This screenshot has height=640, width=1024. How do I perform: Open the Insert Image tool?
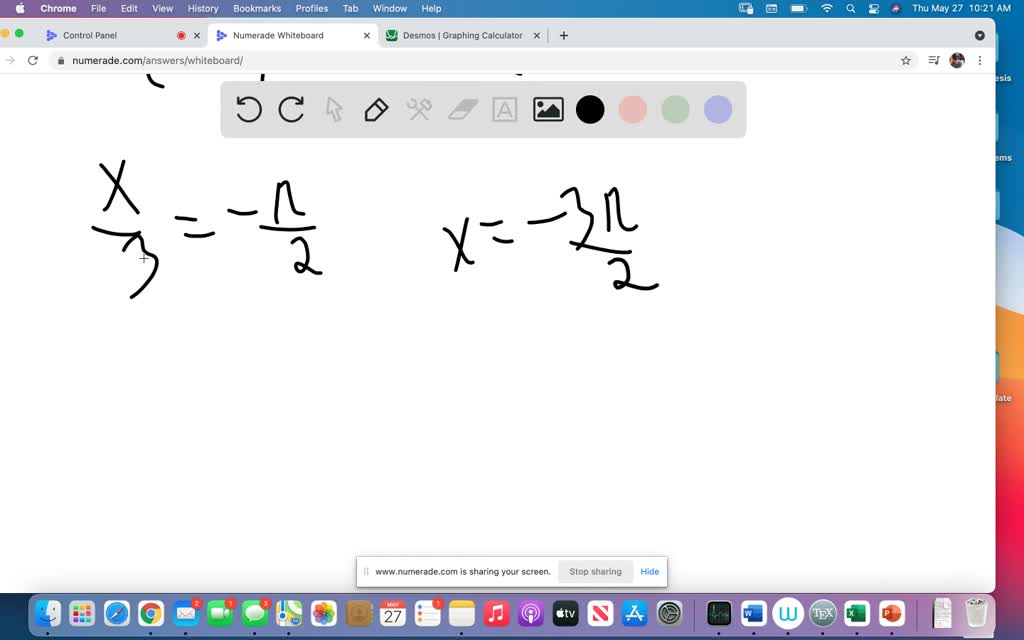[547, 110]
